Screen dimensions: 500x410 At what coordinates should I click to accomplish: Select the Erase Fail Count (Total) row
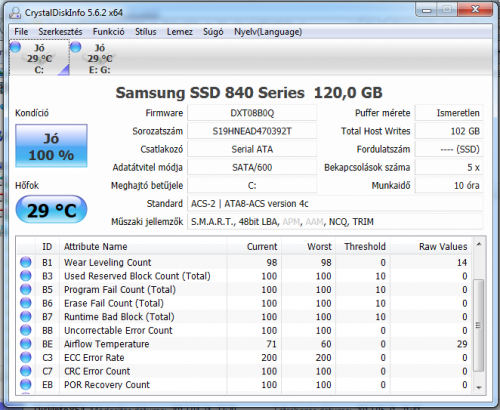tap(244, 303)
